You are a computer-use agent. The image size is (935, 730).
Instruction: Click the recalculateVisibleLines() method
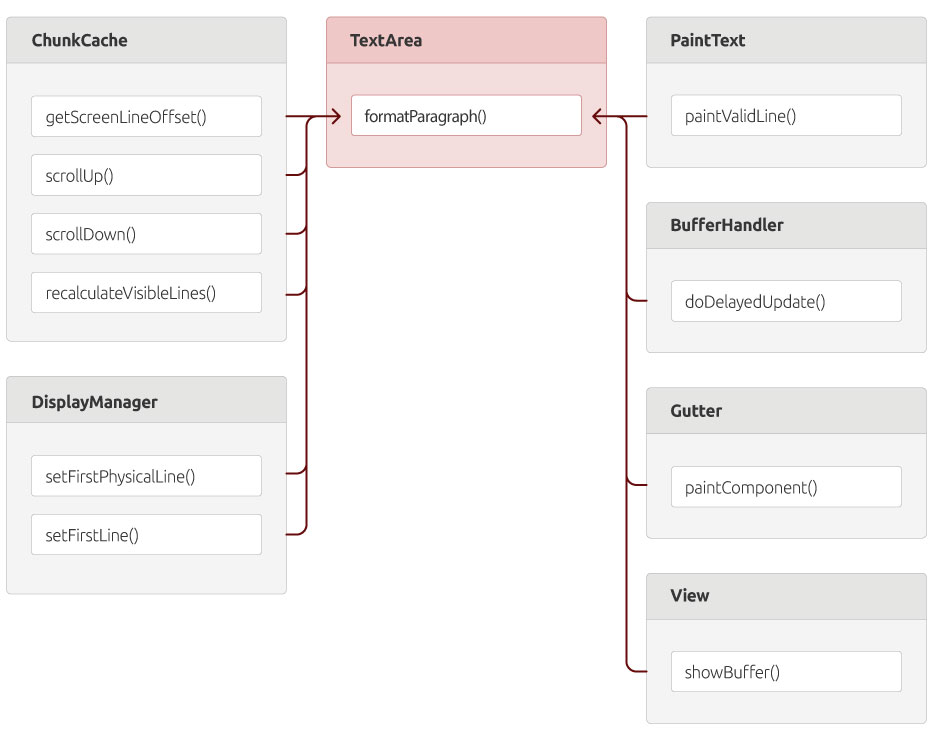[146, 292]
